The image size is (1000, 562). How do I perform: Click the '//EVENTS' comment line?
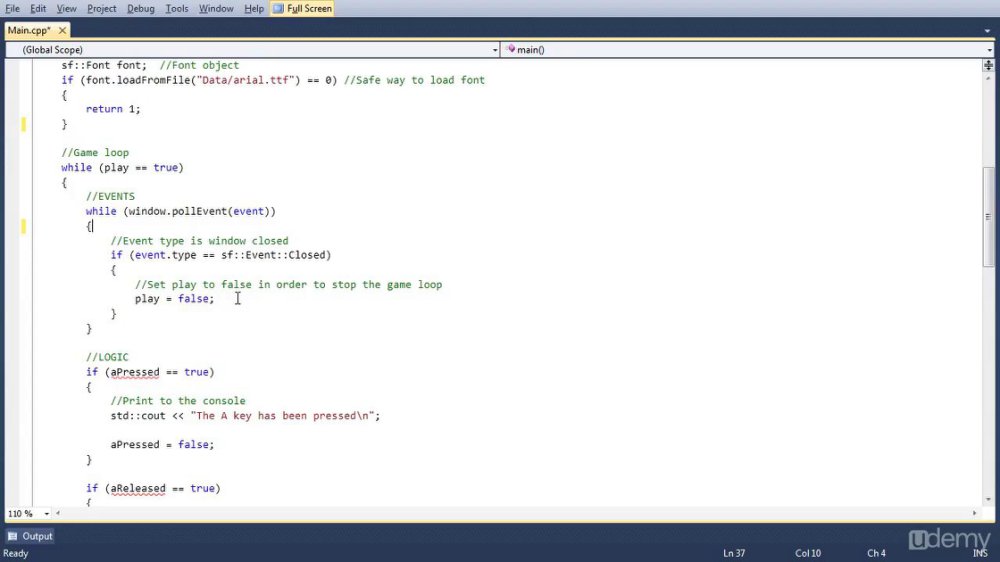pos(110,196)
